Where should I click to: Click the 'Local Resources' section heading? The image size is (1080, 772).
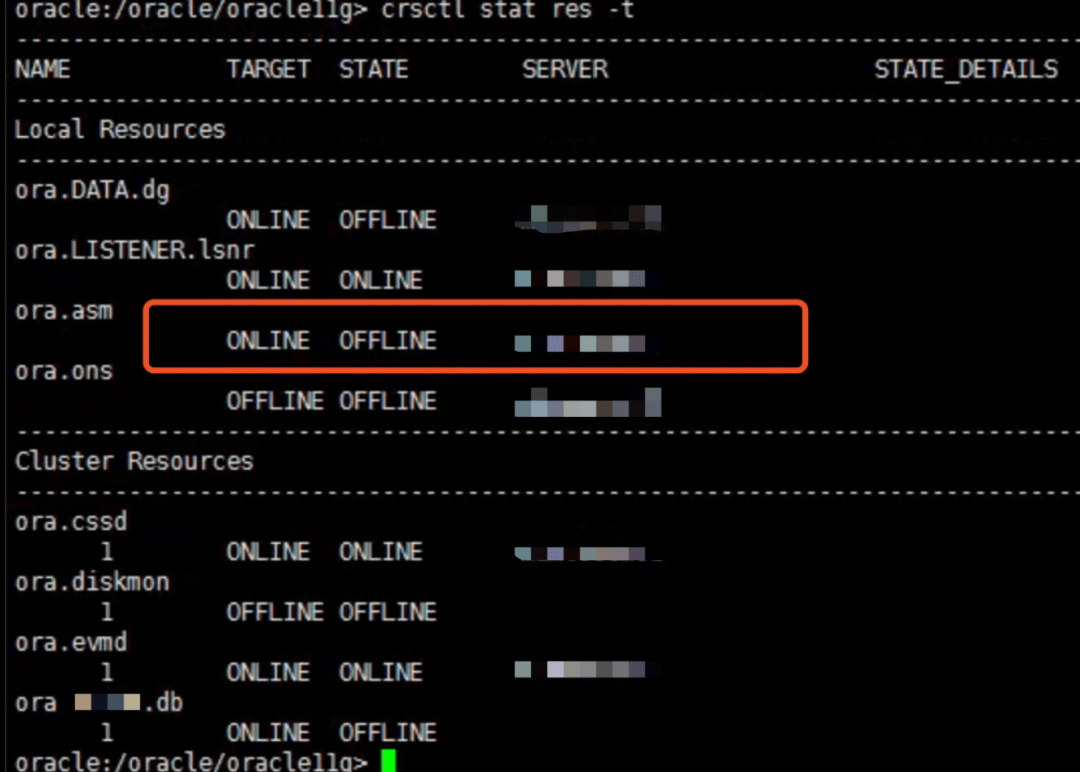(x=120, y=129)
